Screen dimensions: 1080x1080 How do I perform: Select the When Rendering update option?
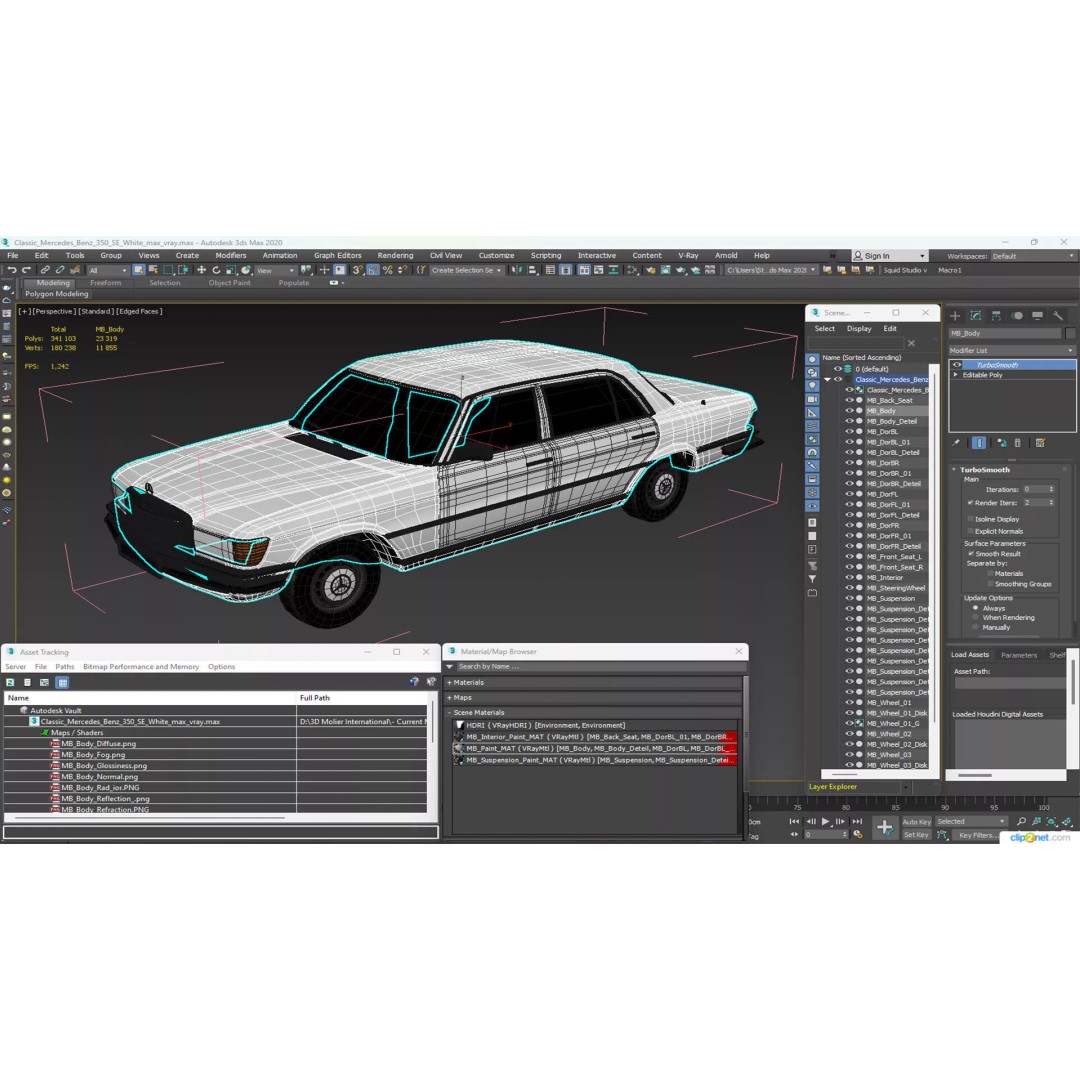(975, 618)
